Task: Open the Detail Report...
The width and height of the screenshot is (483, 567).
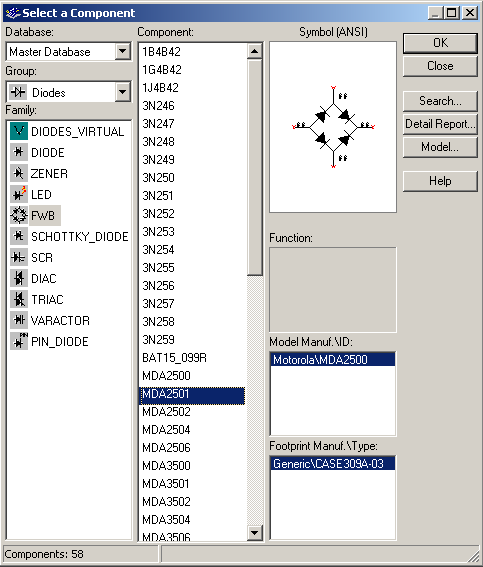Action: 440,124
